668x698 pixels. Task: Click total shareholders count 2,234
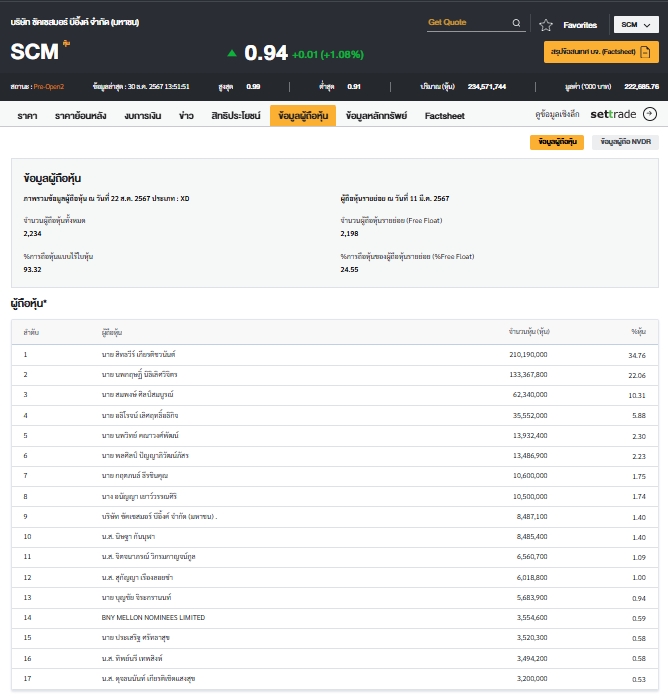point(32,233)
